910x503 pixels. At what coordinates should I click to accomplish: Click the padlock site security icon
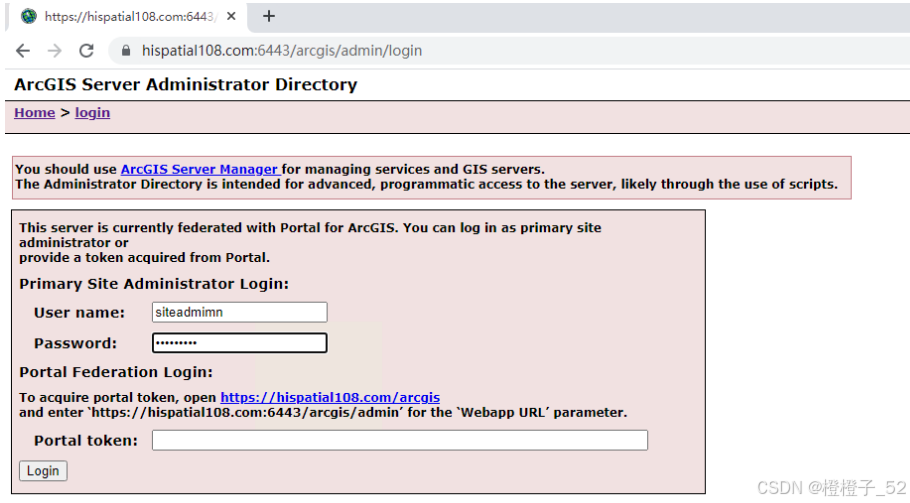pyautogui.click(x=126, y=51)
